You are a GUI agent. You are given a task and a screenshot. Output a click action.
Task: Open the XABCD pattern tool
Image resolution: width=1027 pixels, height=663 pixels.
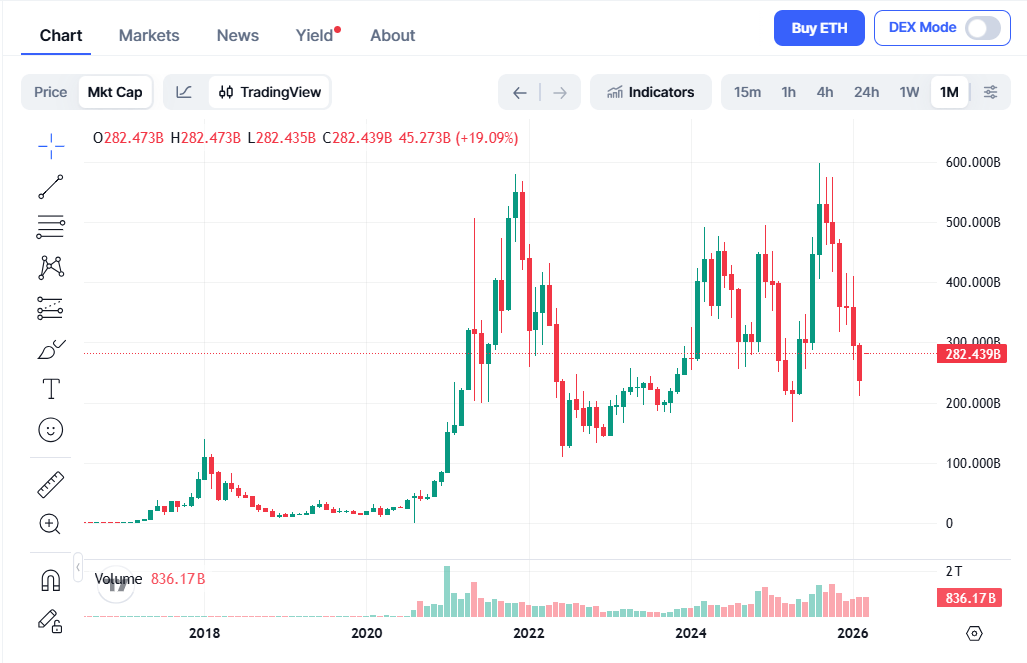(50, 266)
